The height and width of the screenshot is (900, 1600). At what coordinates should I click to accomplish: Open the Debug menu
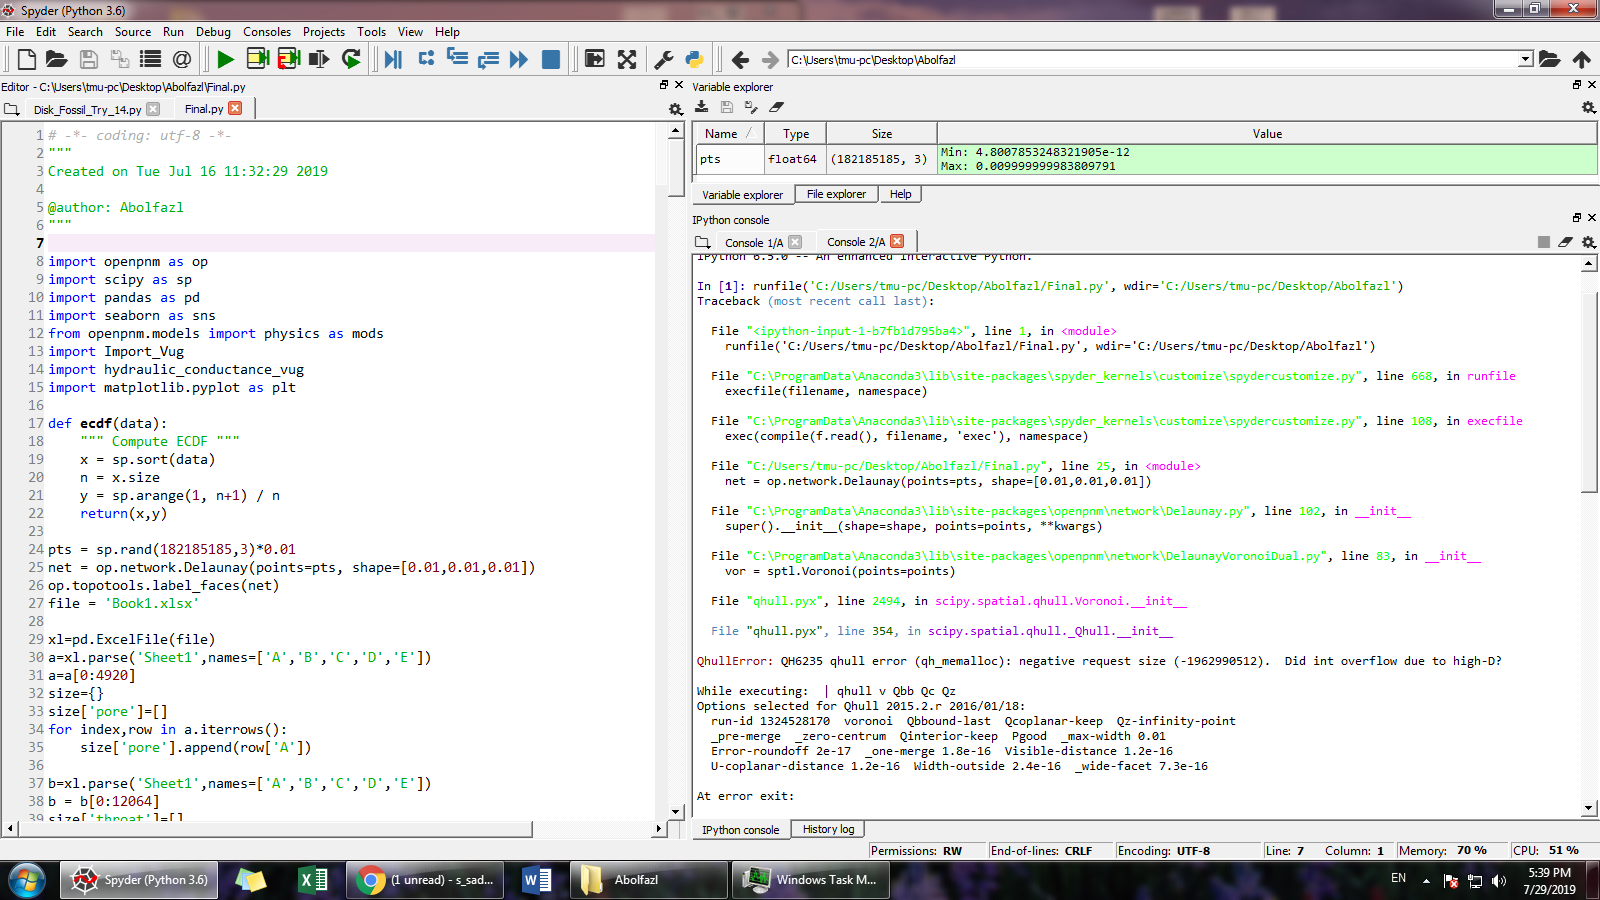click(213, 31)
